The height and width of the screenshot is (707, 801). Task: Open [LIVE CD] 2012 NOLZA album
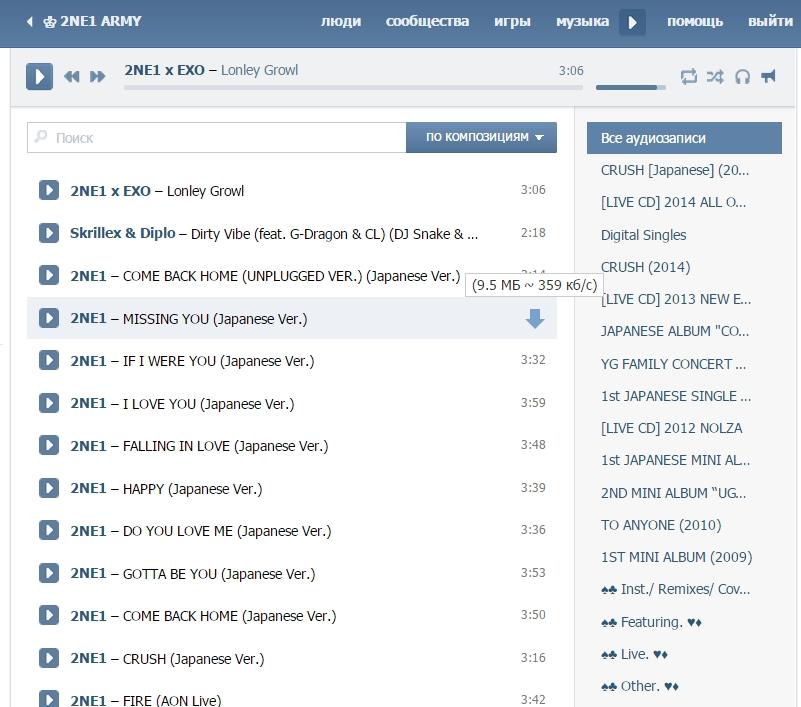671,428
